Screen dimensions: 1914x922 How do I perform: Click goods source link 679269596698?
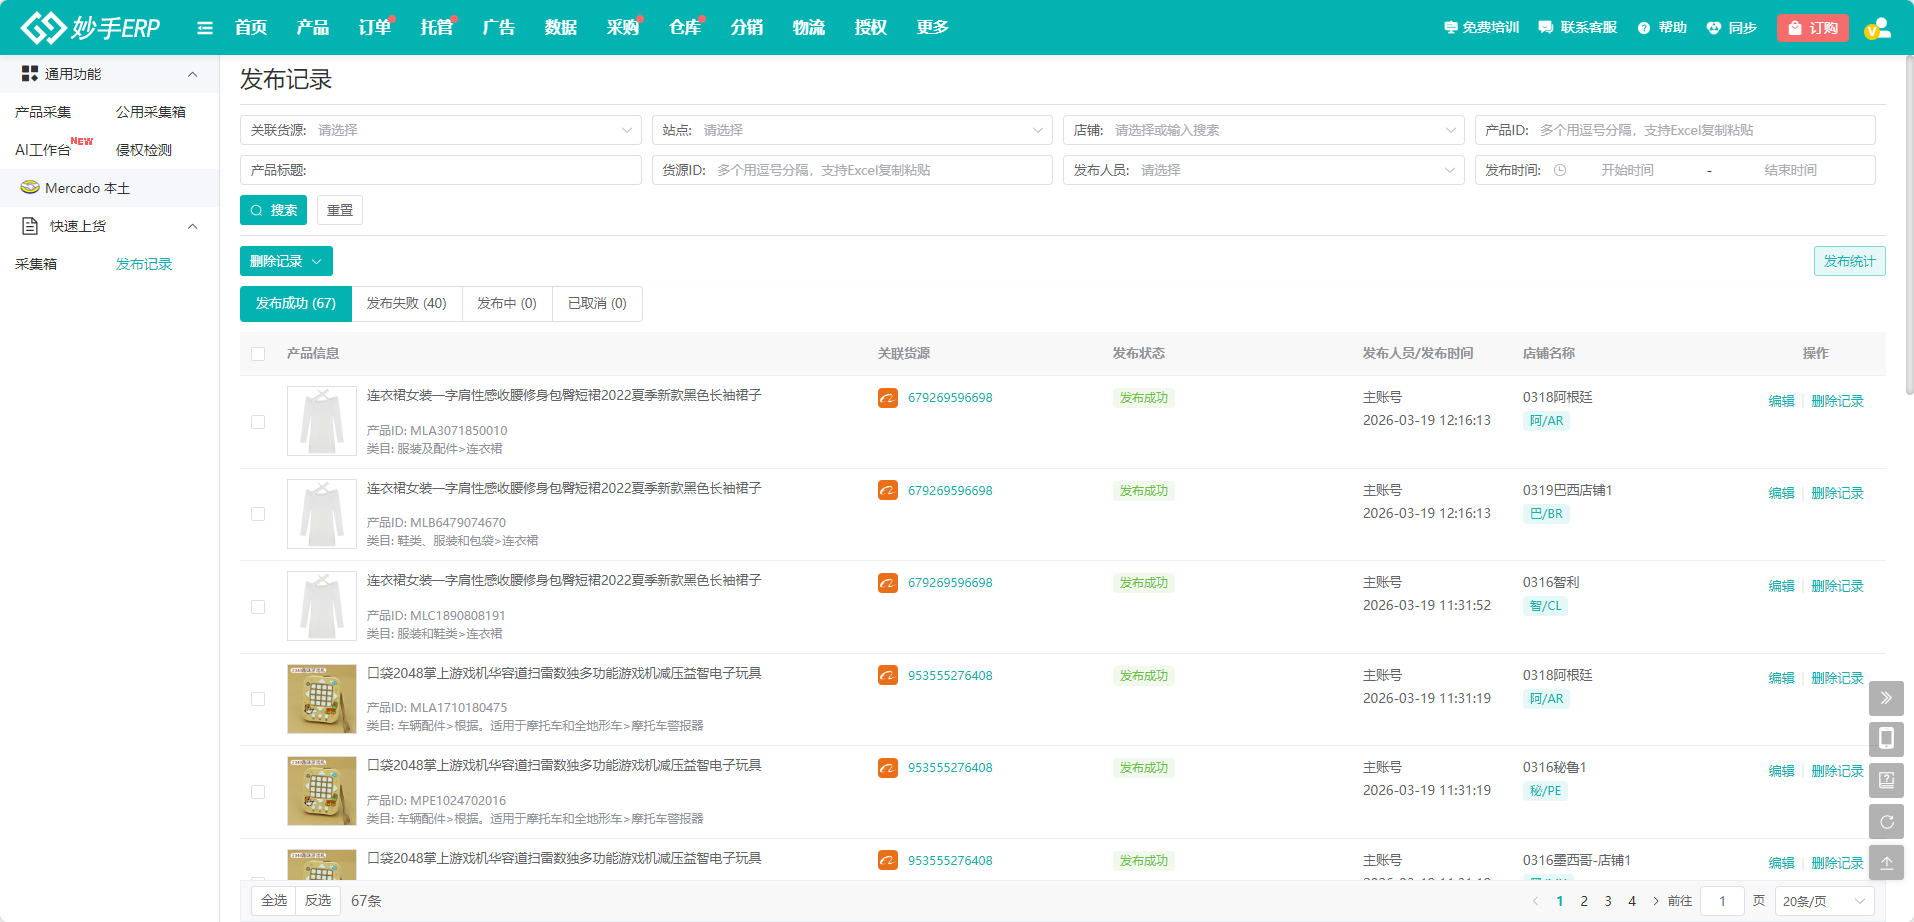coord(949,397)
